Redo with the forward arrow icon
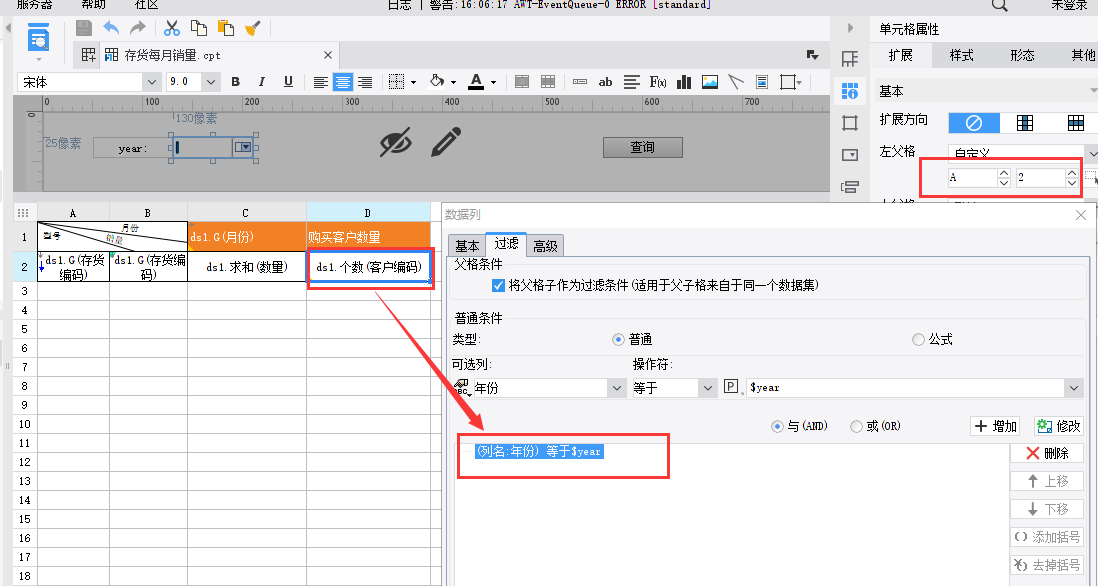 (x=138, y=28)
